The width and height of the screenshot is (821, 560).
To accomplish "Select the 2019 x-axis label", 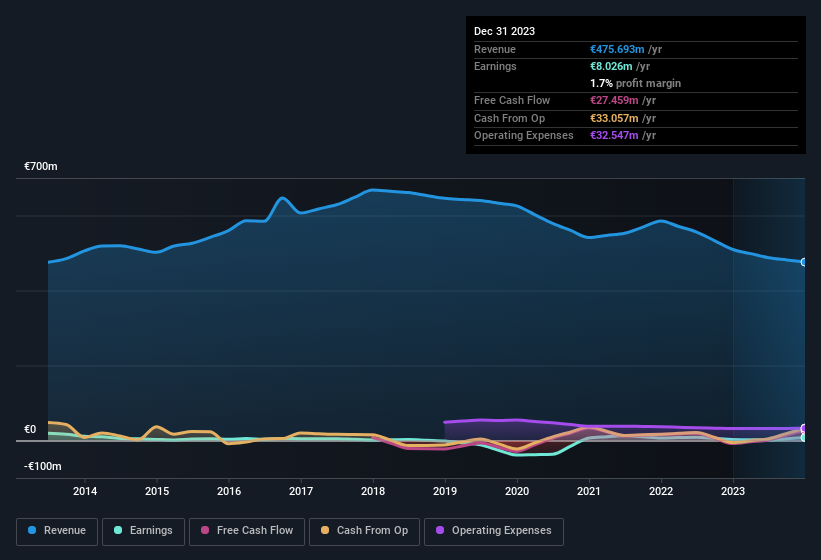I will click(445, 491).
